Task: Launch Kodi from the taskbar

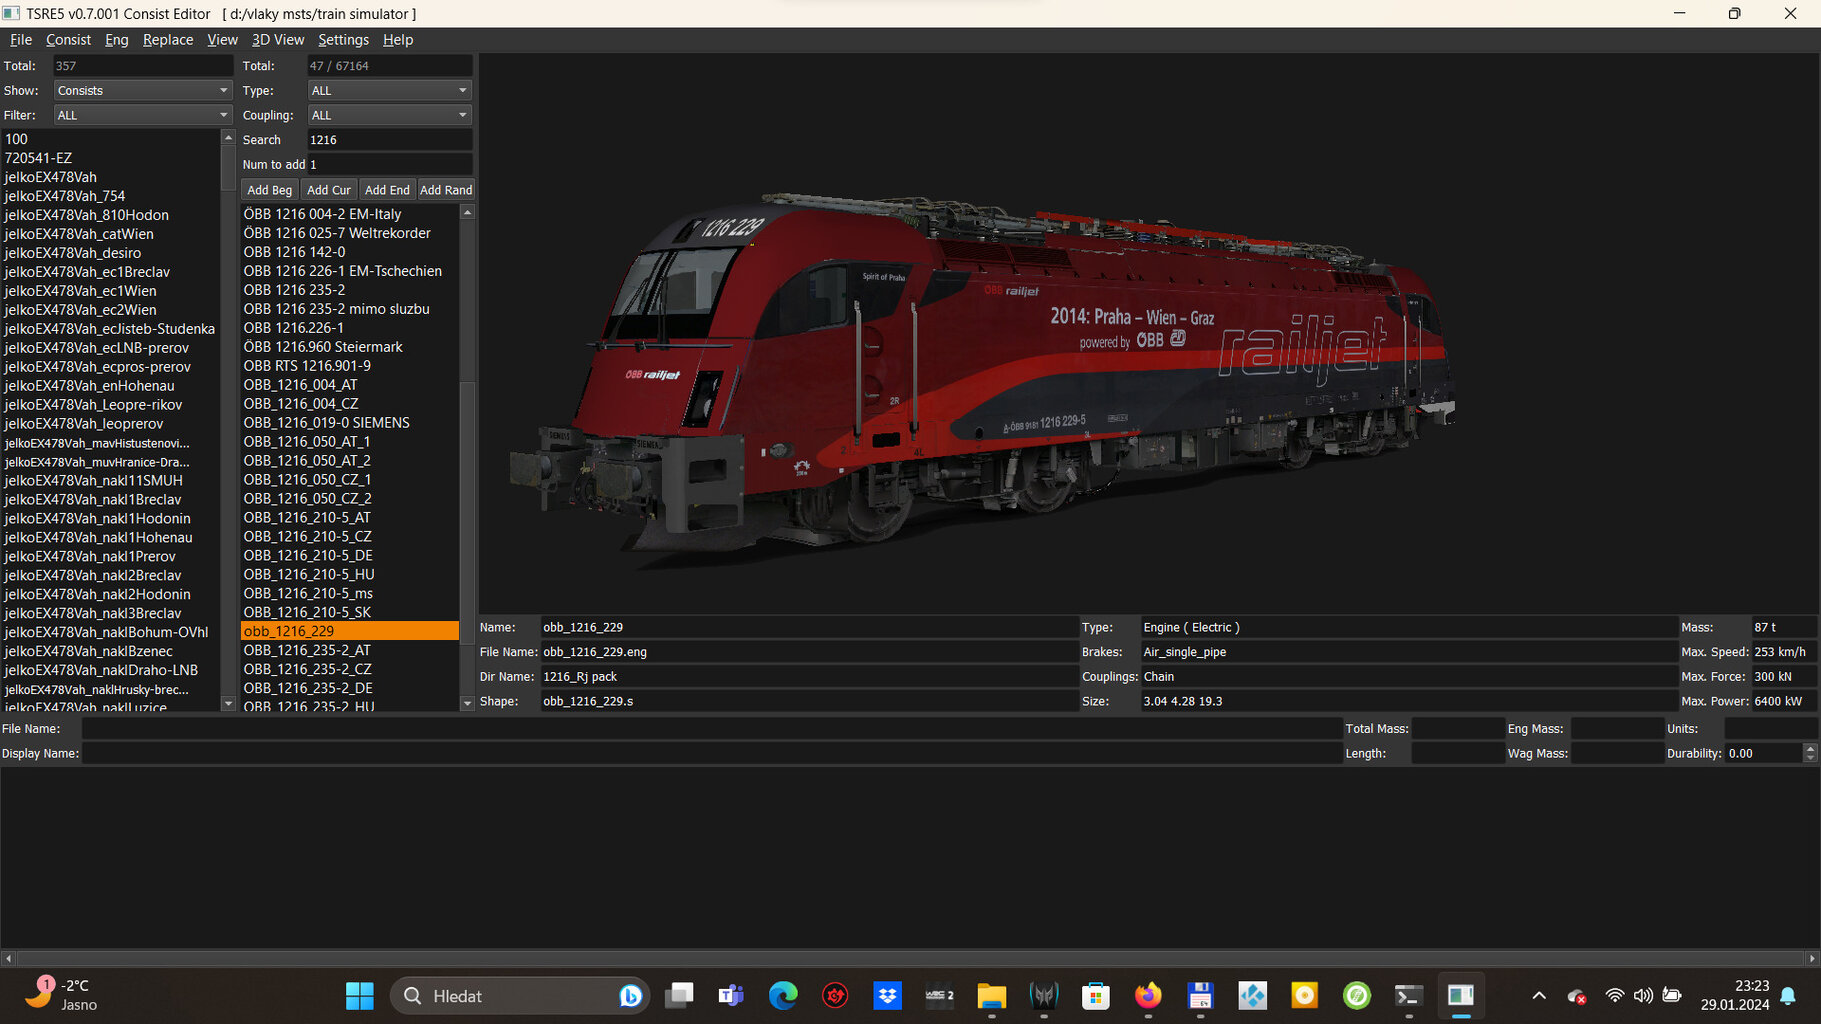Action: [x=1252, y=996]
